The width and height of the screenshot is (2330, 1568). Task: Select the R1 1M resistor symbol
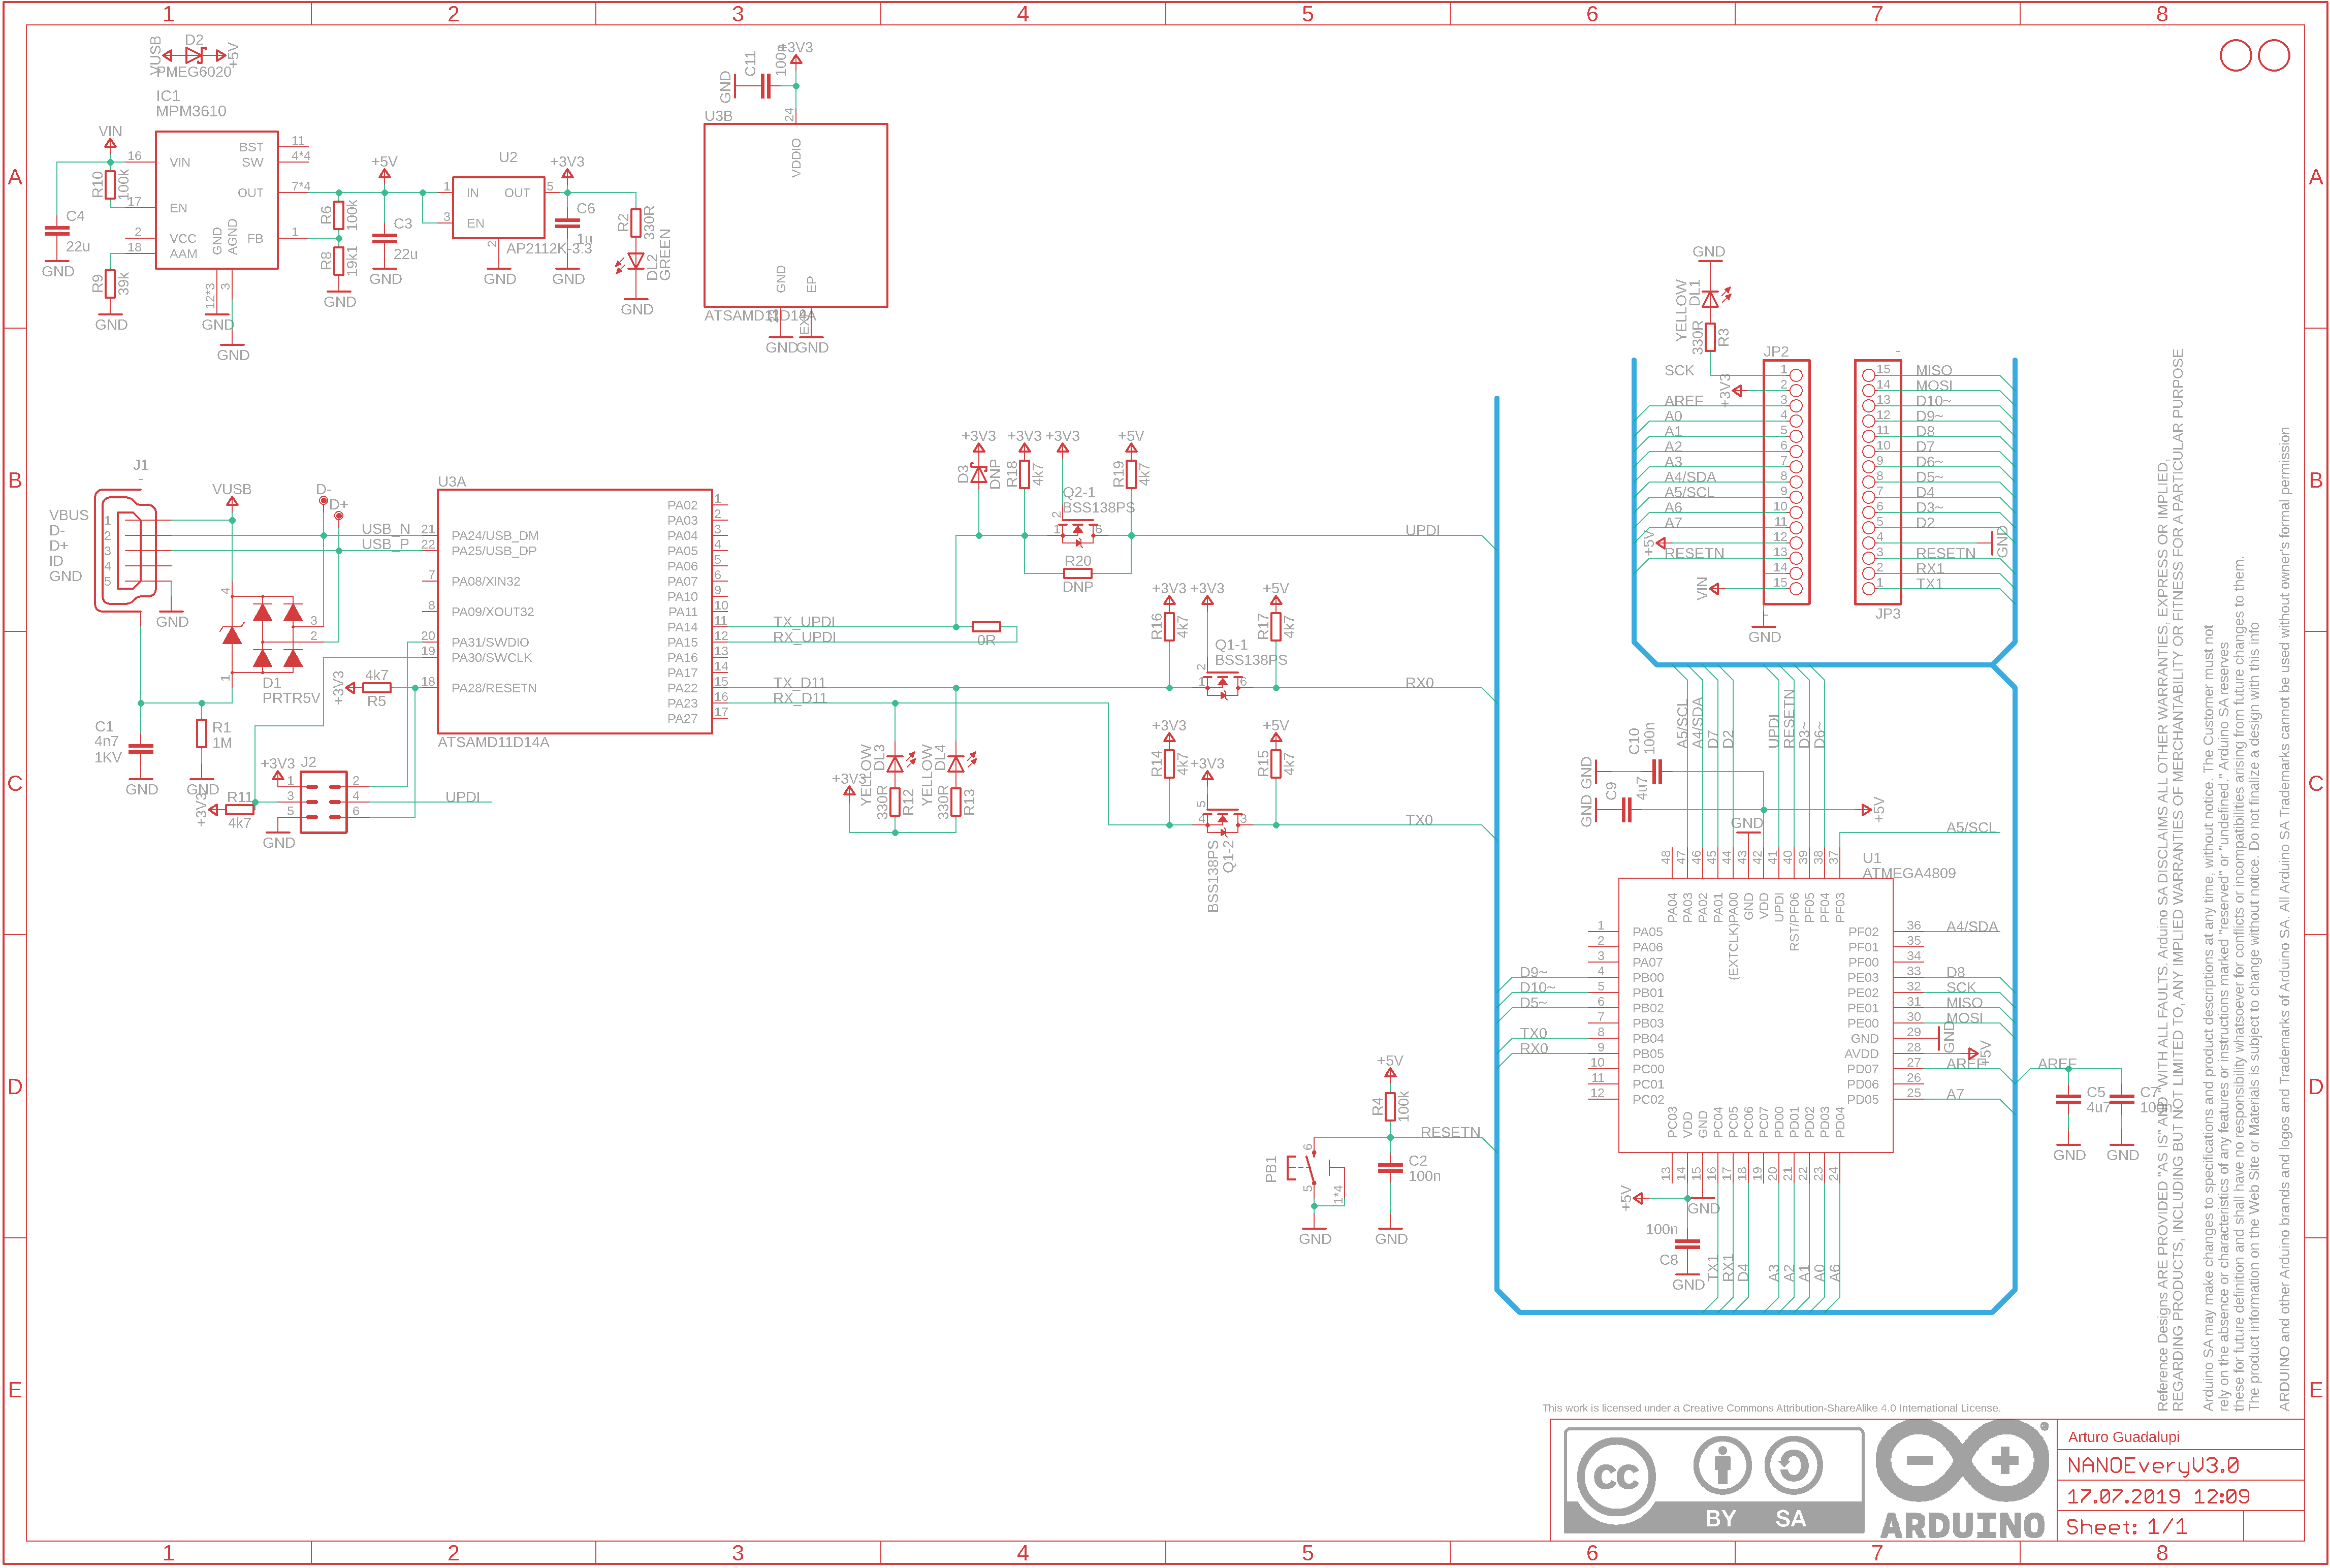pos(202,733)
